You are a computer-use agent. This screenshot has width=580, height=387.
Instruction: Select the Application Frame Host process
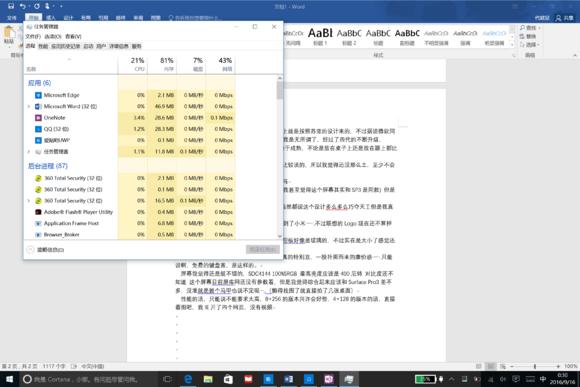(129, 223)
